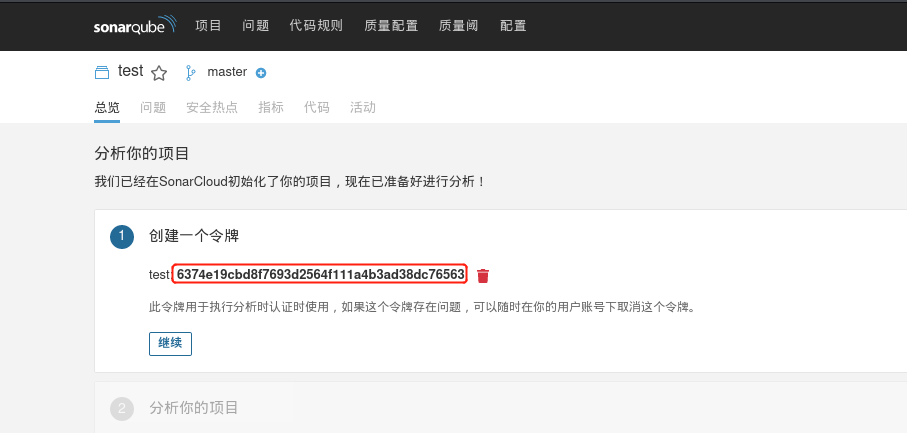Switch to the 活动 tab
This screenshot has height=433, width=907.
tap(363, 108)
